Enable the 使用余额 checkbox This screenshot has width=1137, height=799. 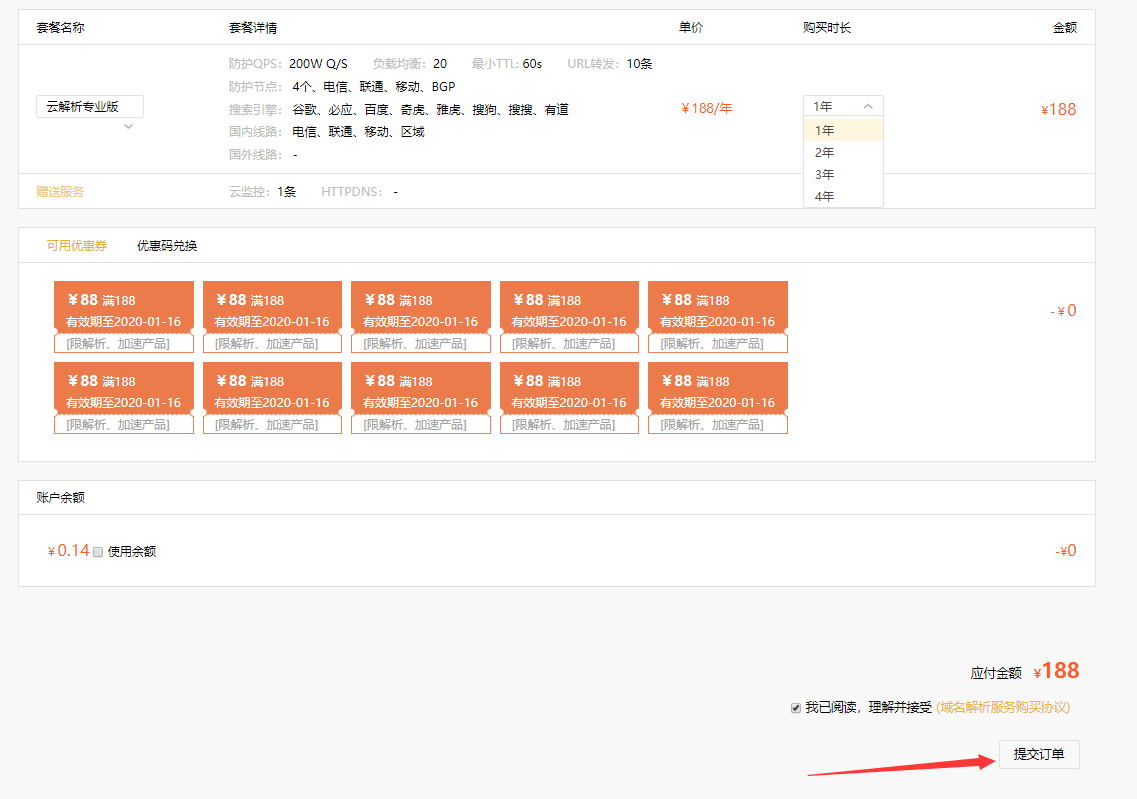click(98, 551)
